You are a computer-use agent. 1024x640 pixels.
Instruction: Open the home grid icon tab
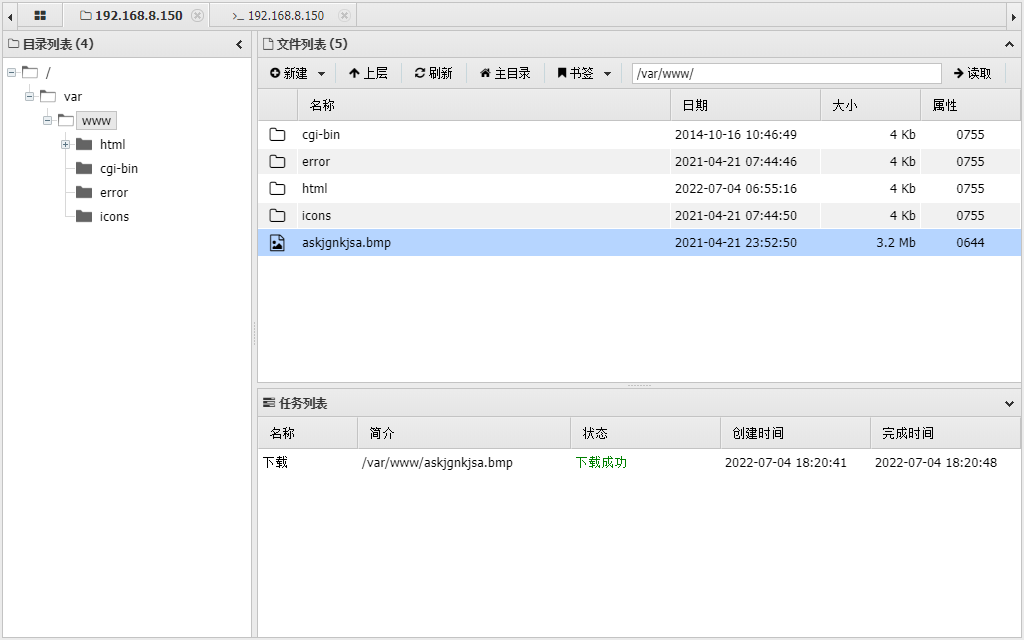click(40, 16)
